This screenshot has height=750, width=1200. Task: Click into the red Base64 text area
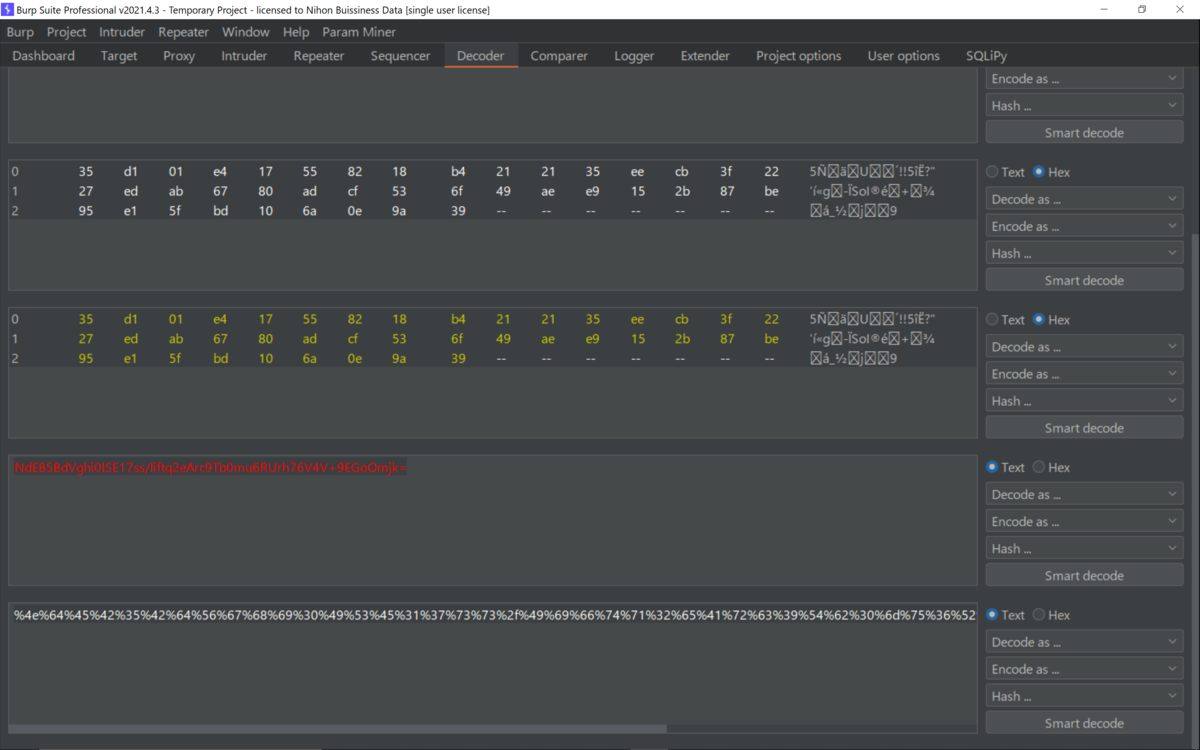pyautogui.click(x=493, y=520)
